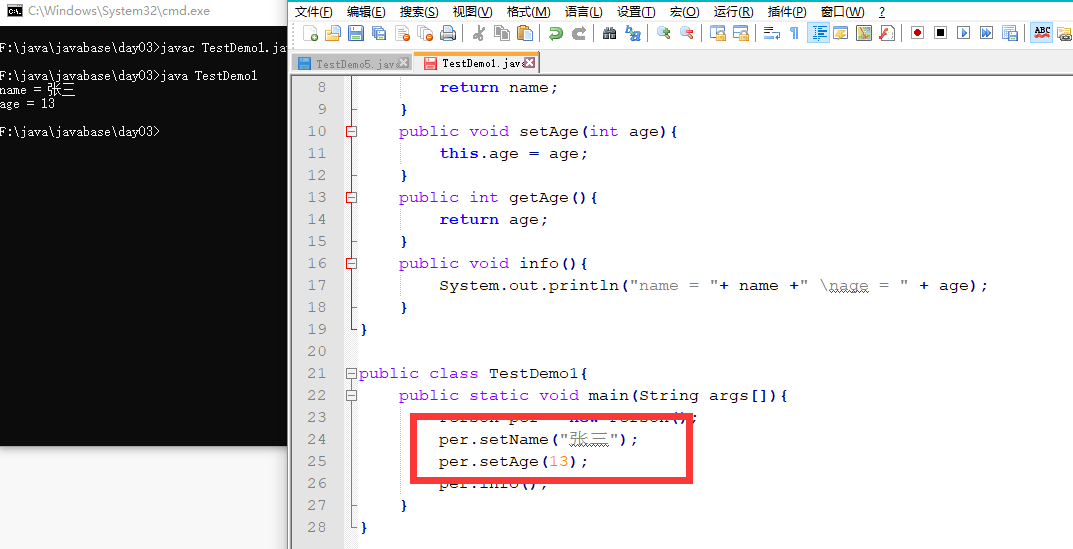The image size is (1073, 549).
Task: Click the System.out.println line 17
Action: click(x=714, y=285)
